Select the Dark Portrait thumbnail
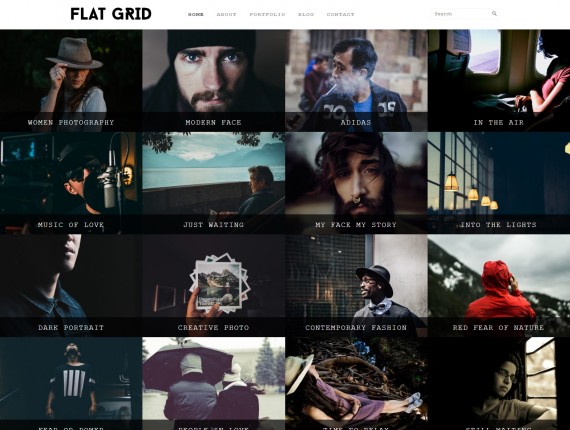570x430 pixels. [x=71, y=285]
